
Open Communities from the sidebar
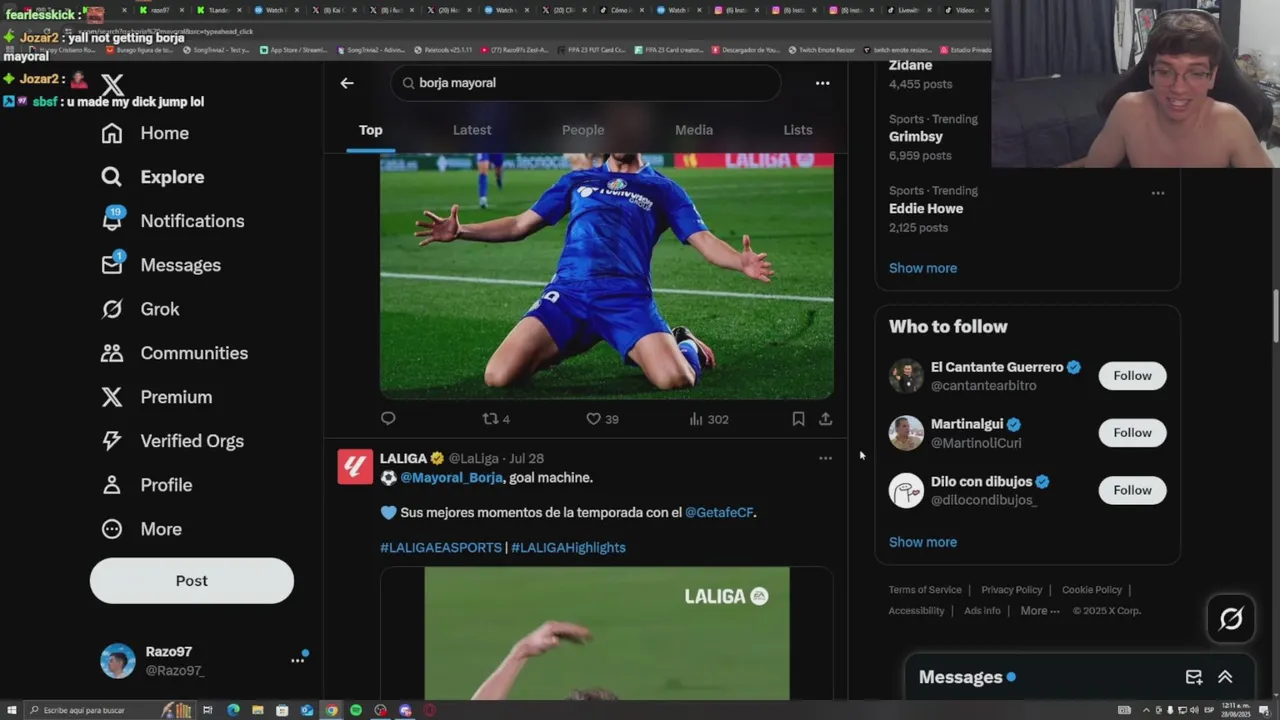175,353
